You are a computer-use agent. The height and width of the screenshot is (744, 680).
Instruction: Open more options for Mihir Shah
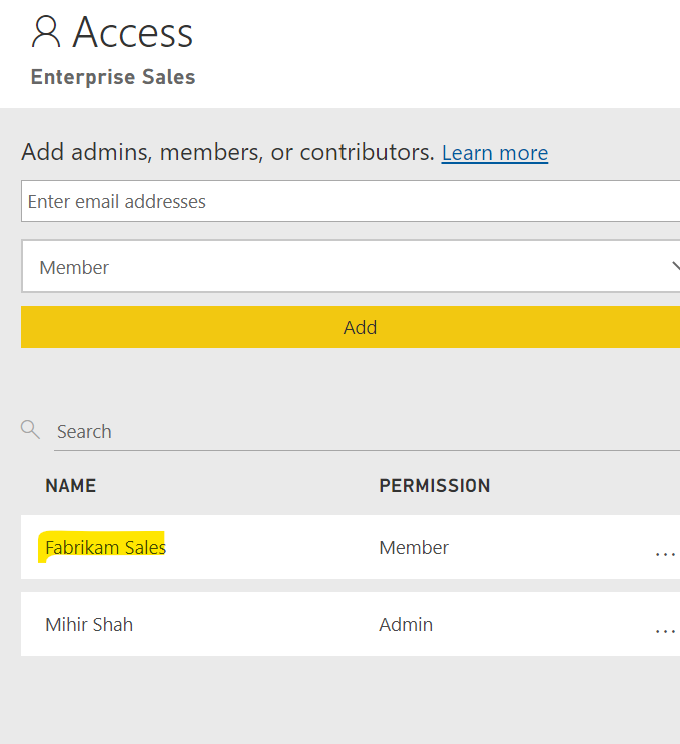[x=664, y=627]
